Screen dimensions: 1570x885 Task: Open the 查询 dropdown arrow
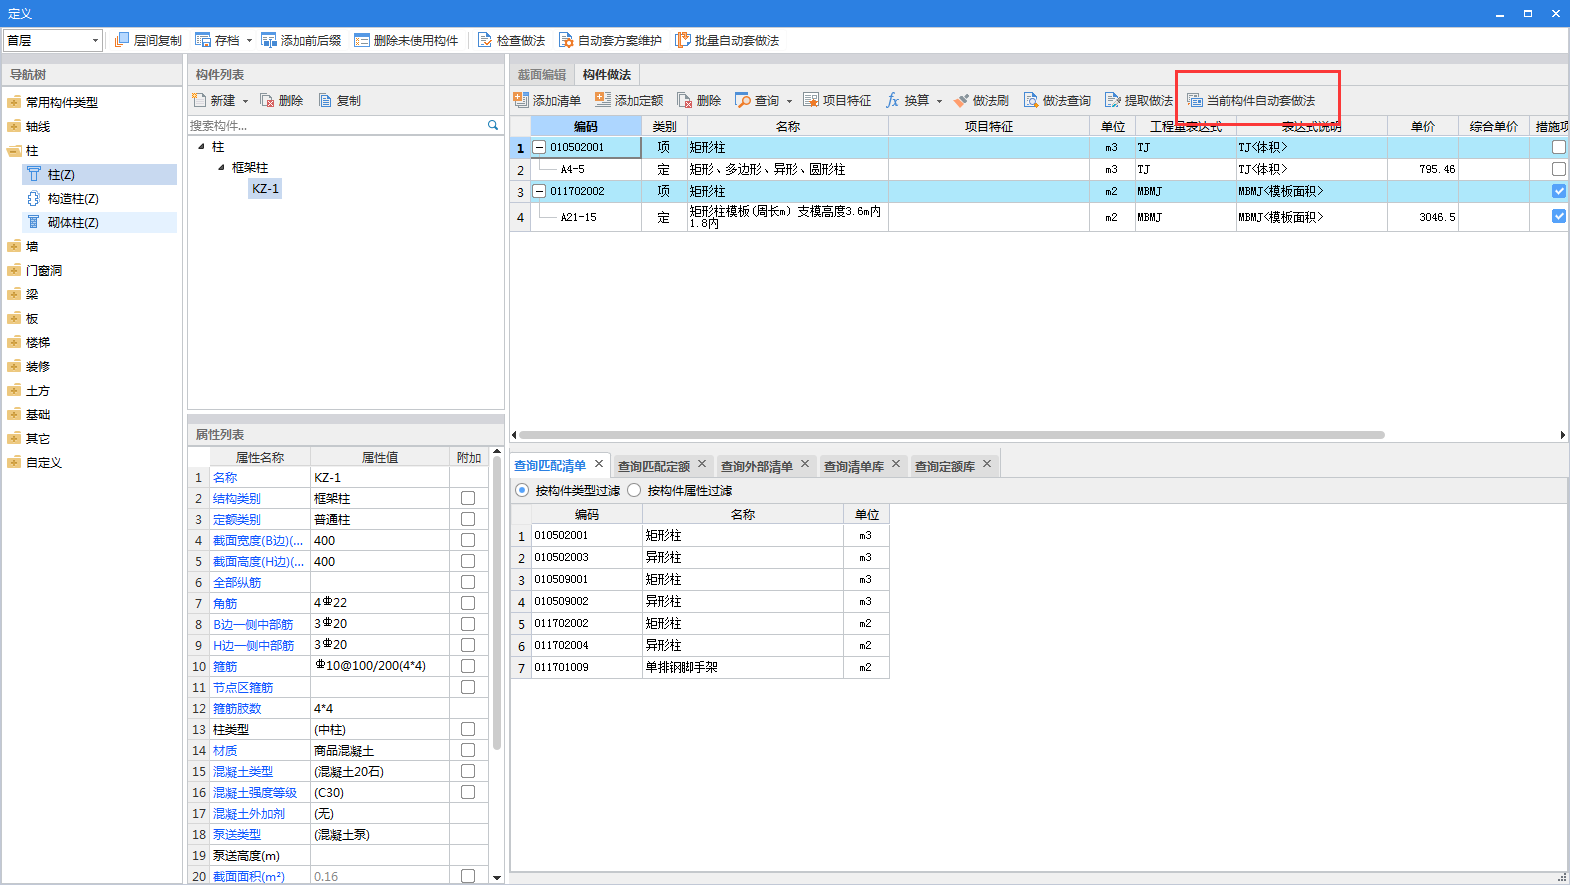pyautogui.click(x=789, y=101)
